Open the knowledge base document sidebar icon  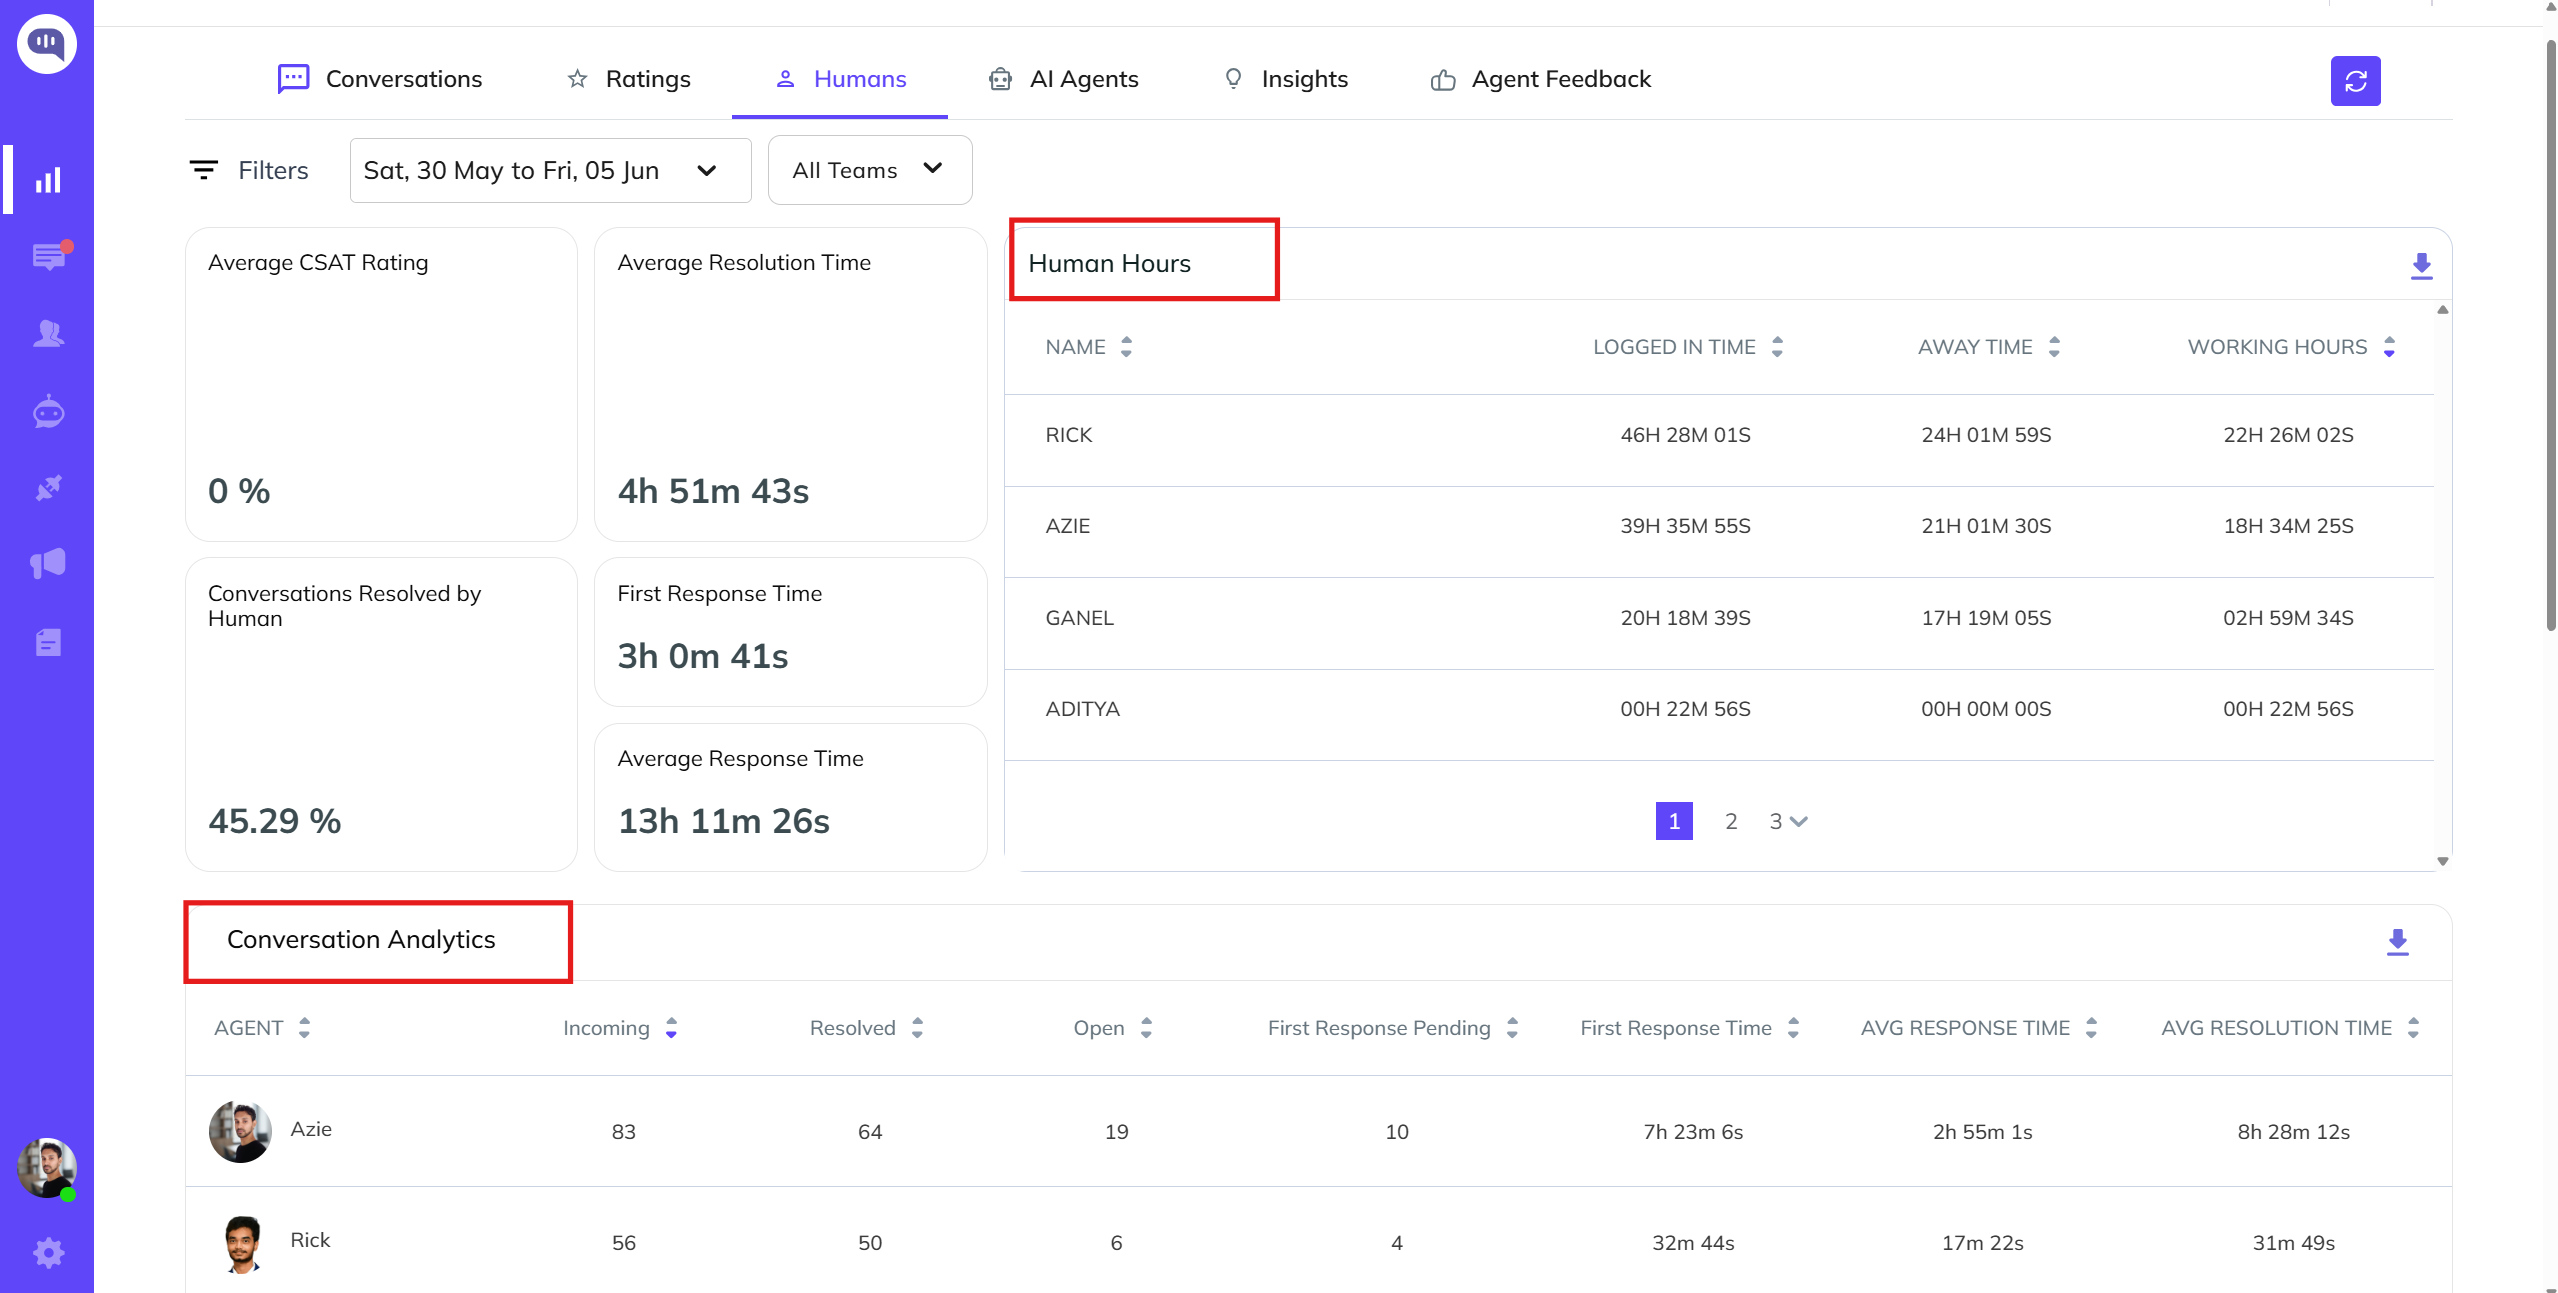(x=48, y=642)
